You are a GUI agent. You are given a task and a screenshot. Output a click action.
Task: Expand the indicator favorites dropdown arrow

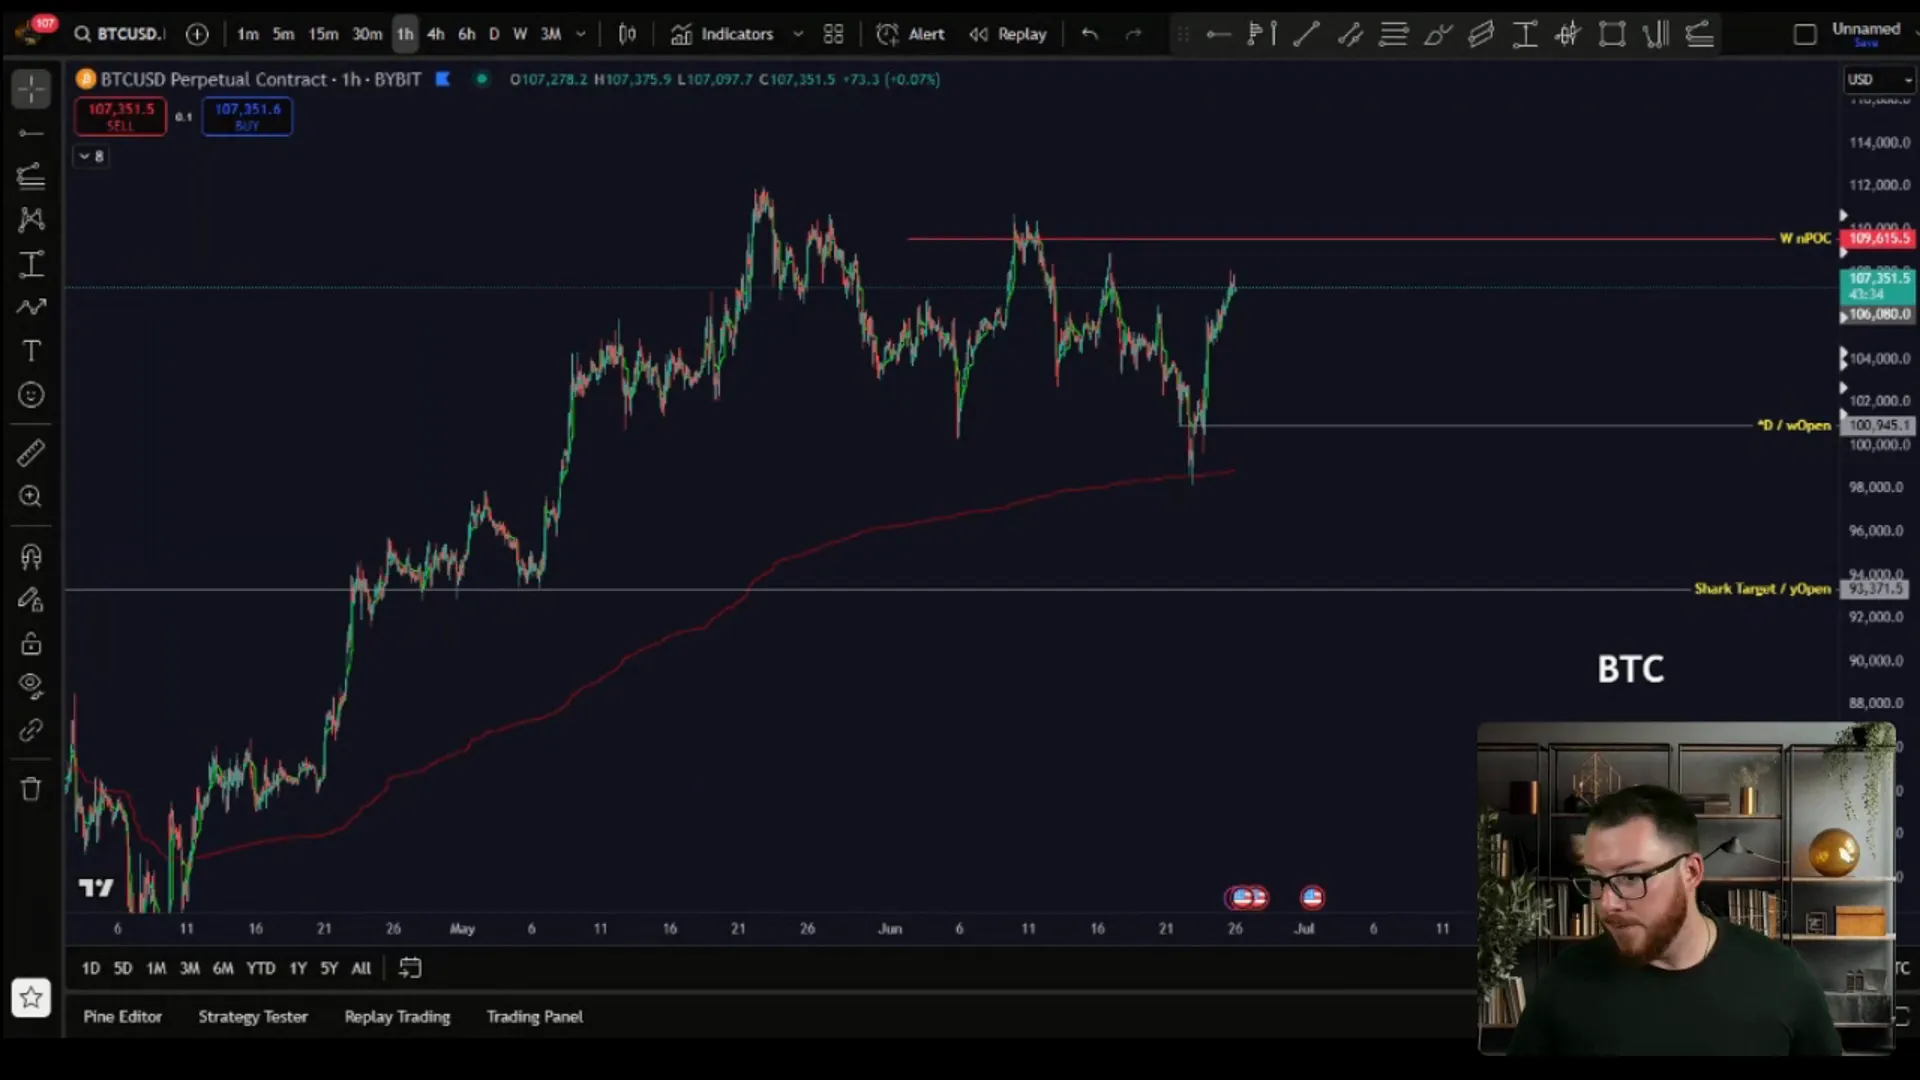[798, 34]
